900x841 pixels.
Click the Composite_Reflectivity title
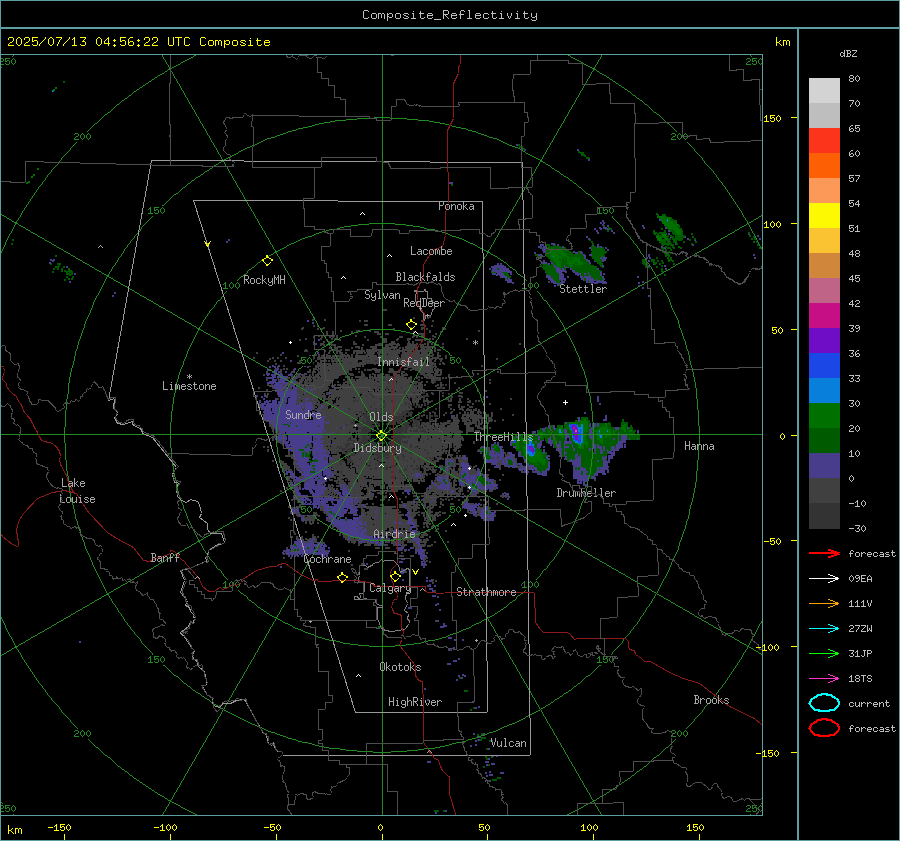pyautogui.click(x=450, y=15)
